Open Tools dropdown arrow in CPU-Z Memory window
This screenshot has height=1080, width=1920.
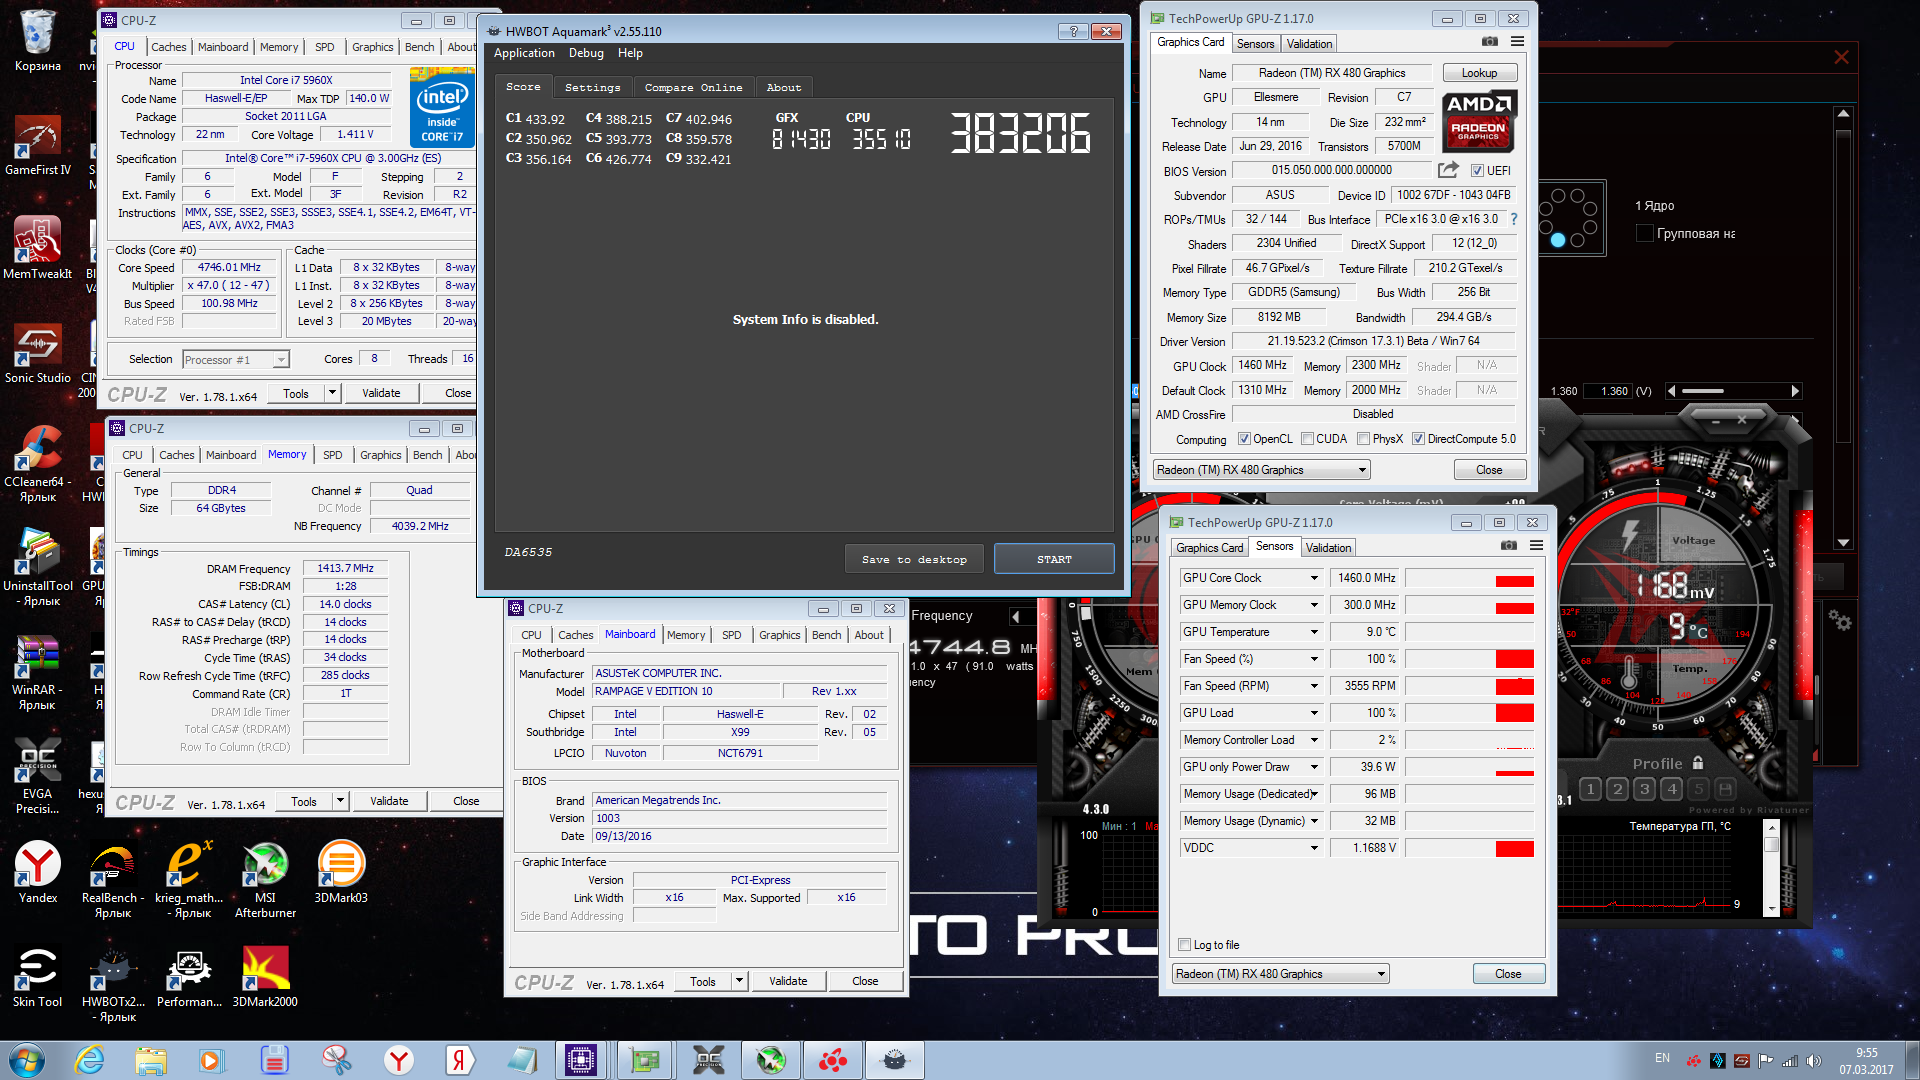tap(340, 801)
